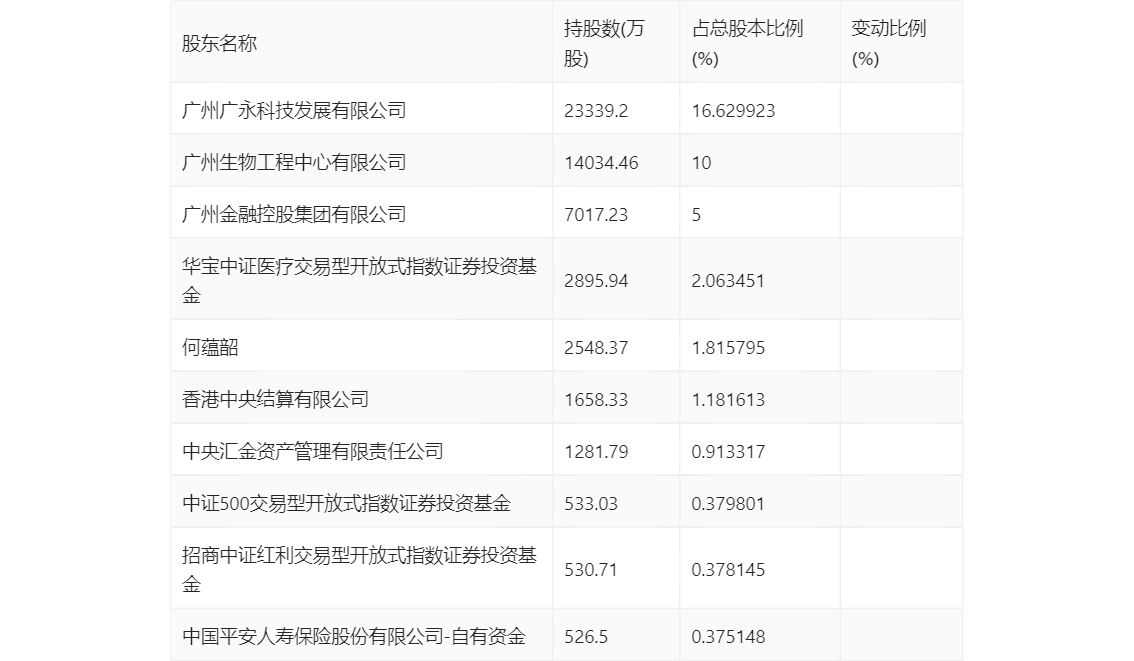1134x661 pixels.
Task: Select the percentage 2.063451
Action: pyautogui.click(x=728, y=281)
